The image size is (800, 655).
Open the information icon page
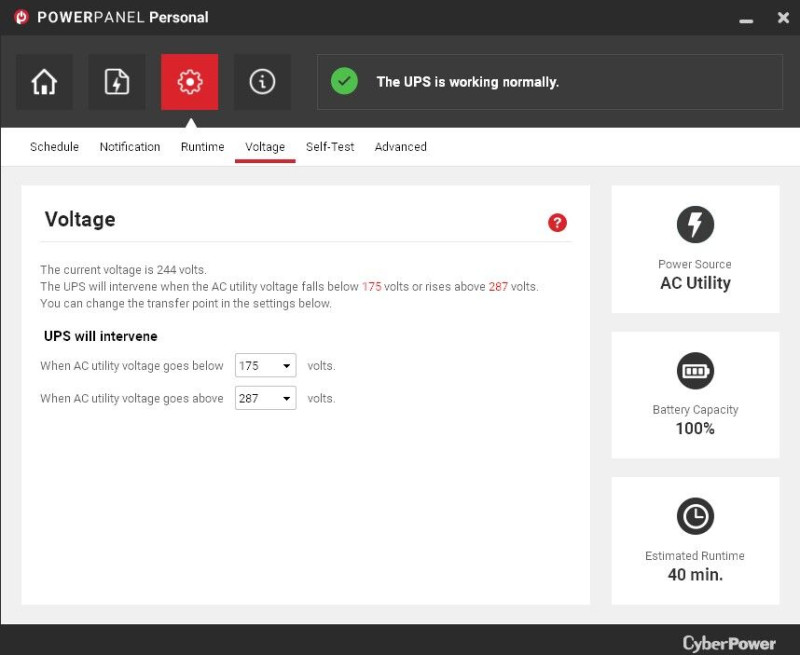click(262, 82)
